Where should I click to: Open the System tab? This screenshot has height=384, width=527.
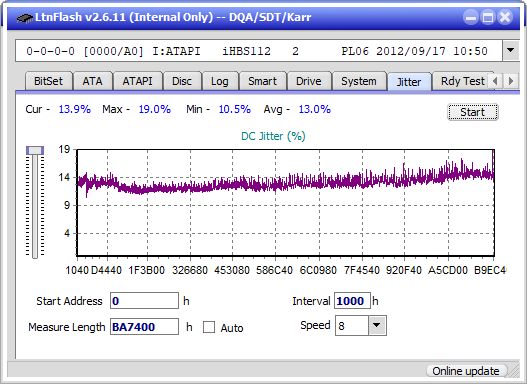[x=359, y=81]
